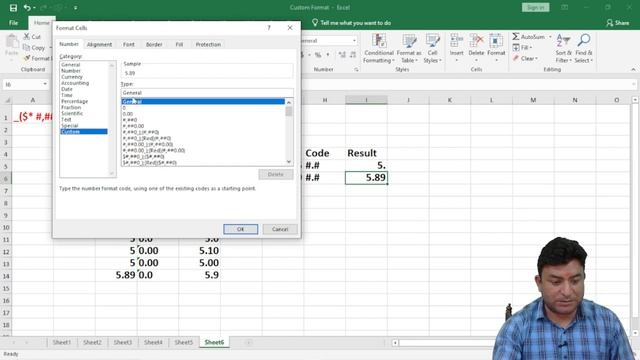Click the Delete cells icon
Viewport: 640px width, 360px height.
pos(476,41)
